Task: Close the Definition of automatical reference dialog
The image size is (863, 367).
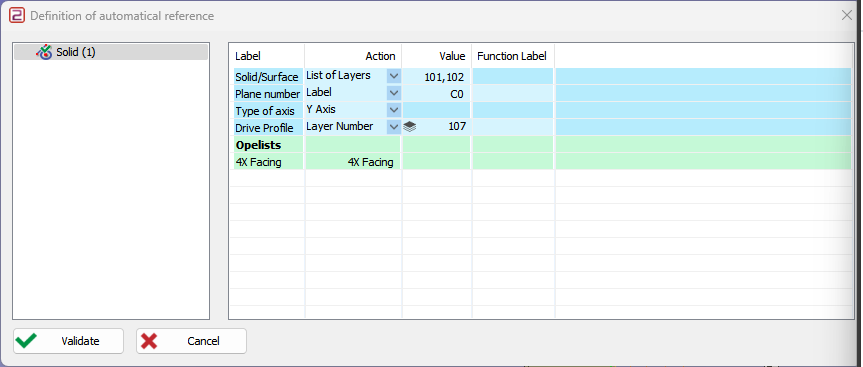Action: (847, 15)
